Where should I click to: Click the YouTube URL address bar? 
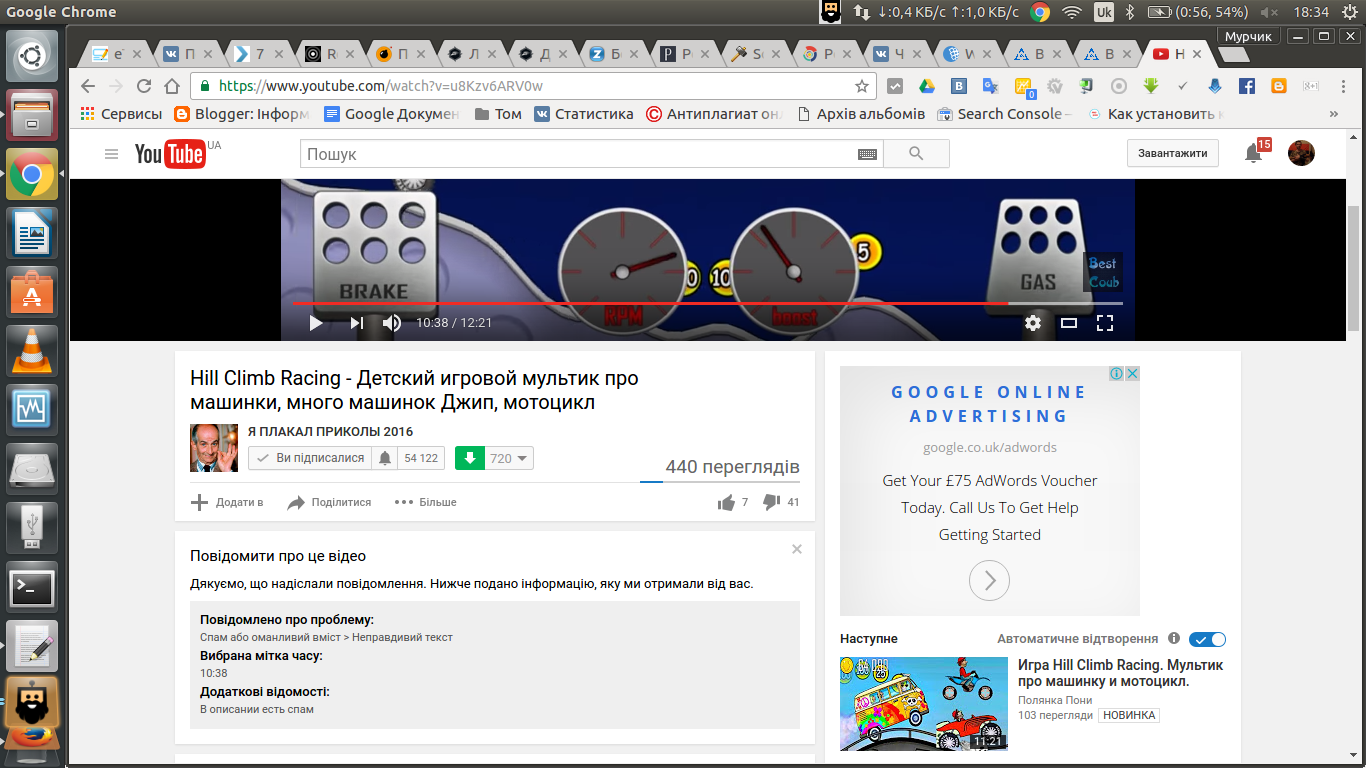(x=533, y=86)
